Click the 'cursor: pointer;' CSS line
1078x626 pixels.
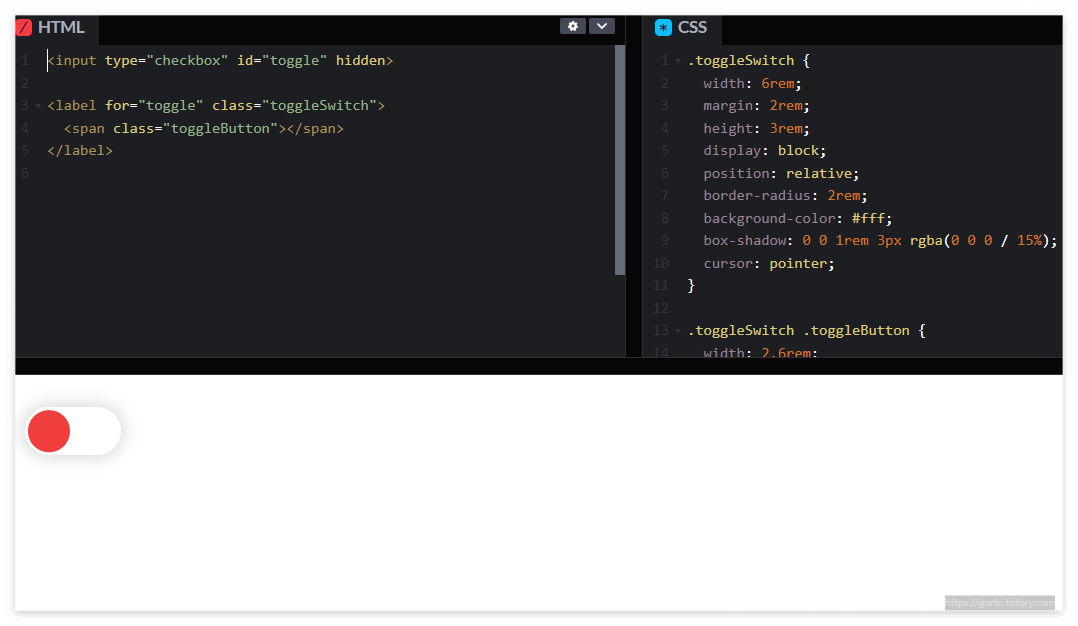[x=769, y=264]
